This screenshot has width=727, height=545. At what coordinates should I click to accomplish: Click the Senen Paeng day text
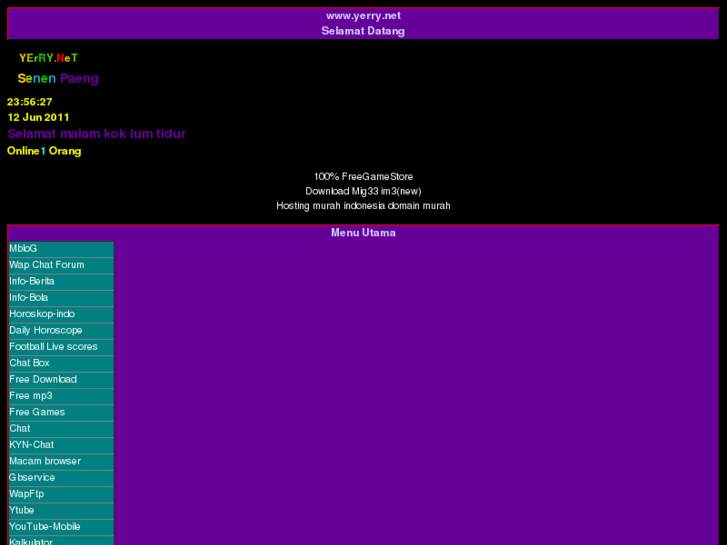point(58,78)
